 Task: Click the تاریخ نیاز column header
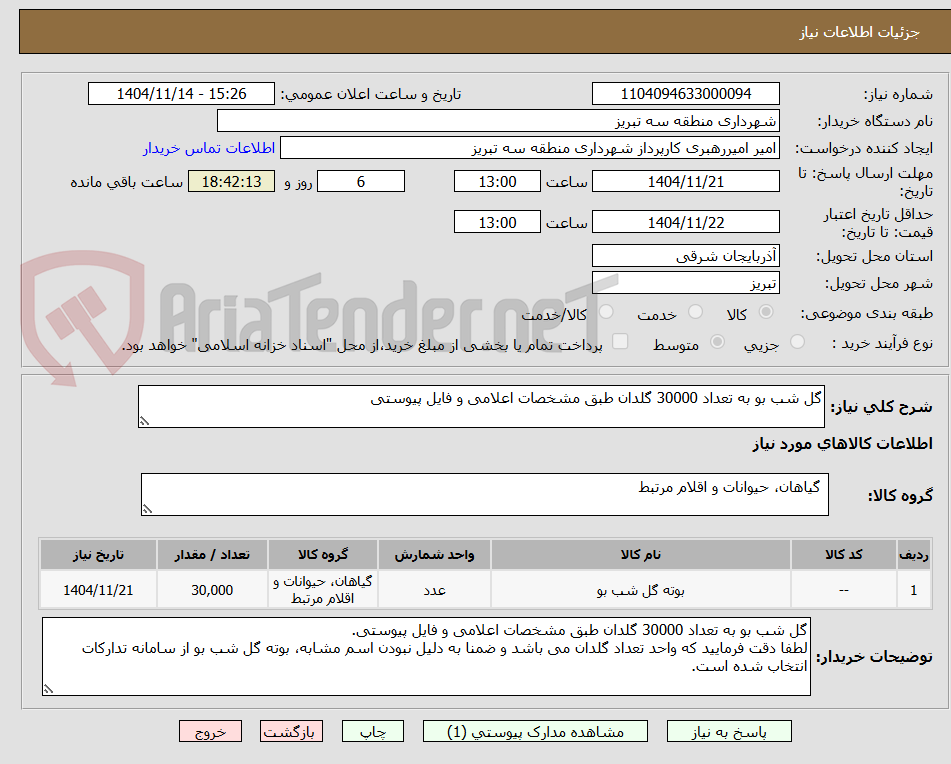tap(98, 555)
